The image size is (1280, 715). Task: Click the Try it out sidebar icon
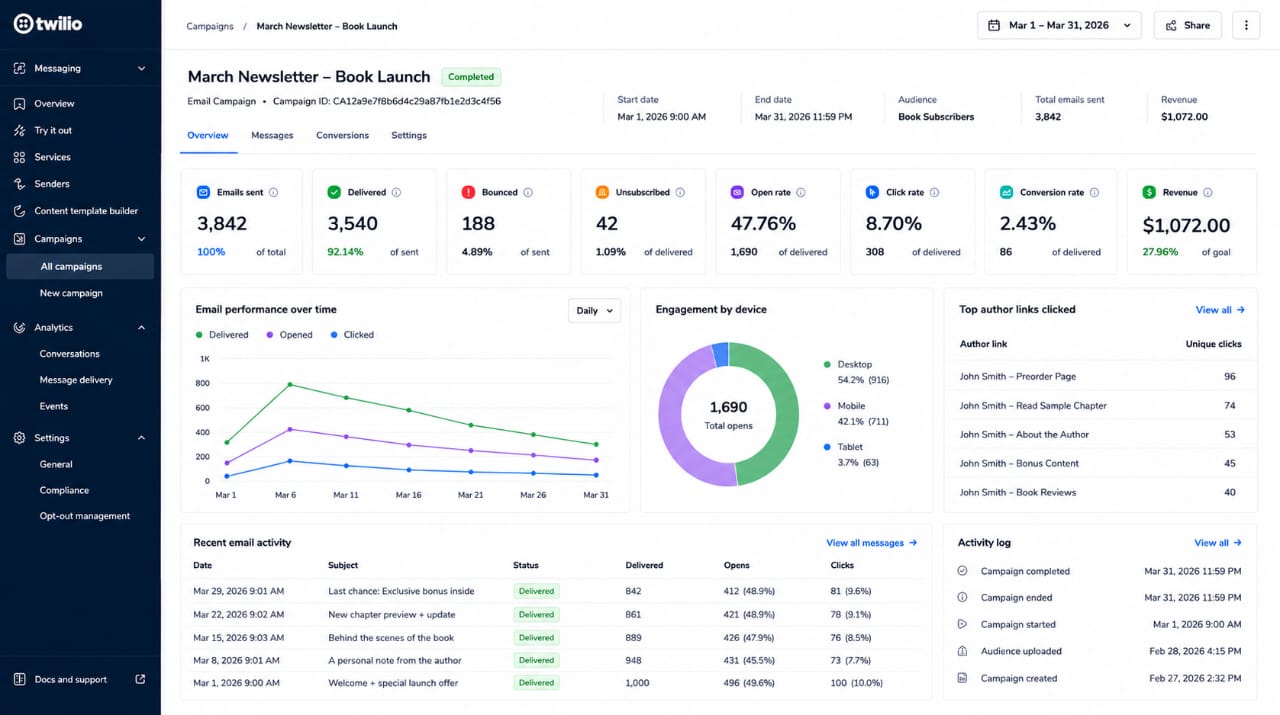[19, 130]
